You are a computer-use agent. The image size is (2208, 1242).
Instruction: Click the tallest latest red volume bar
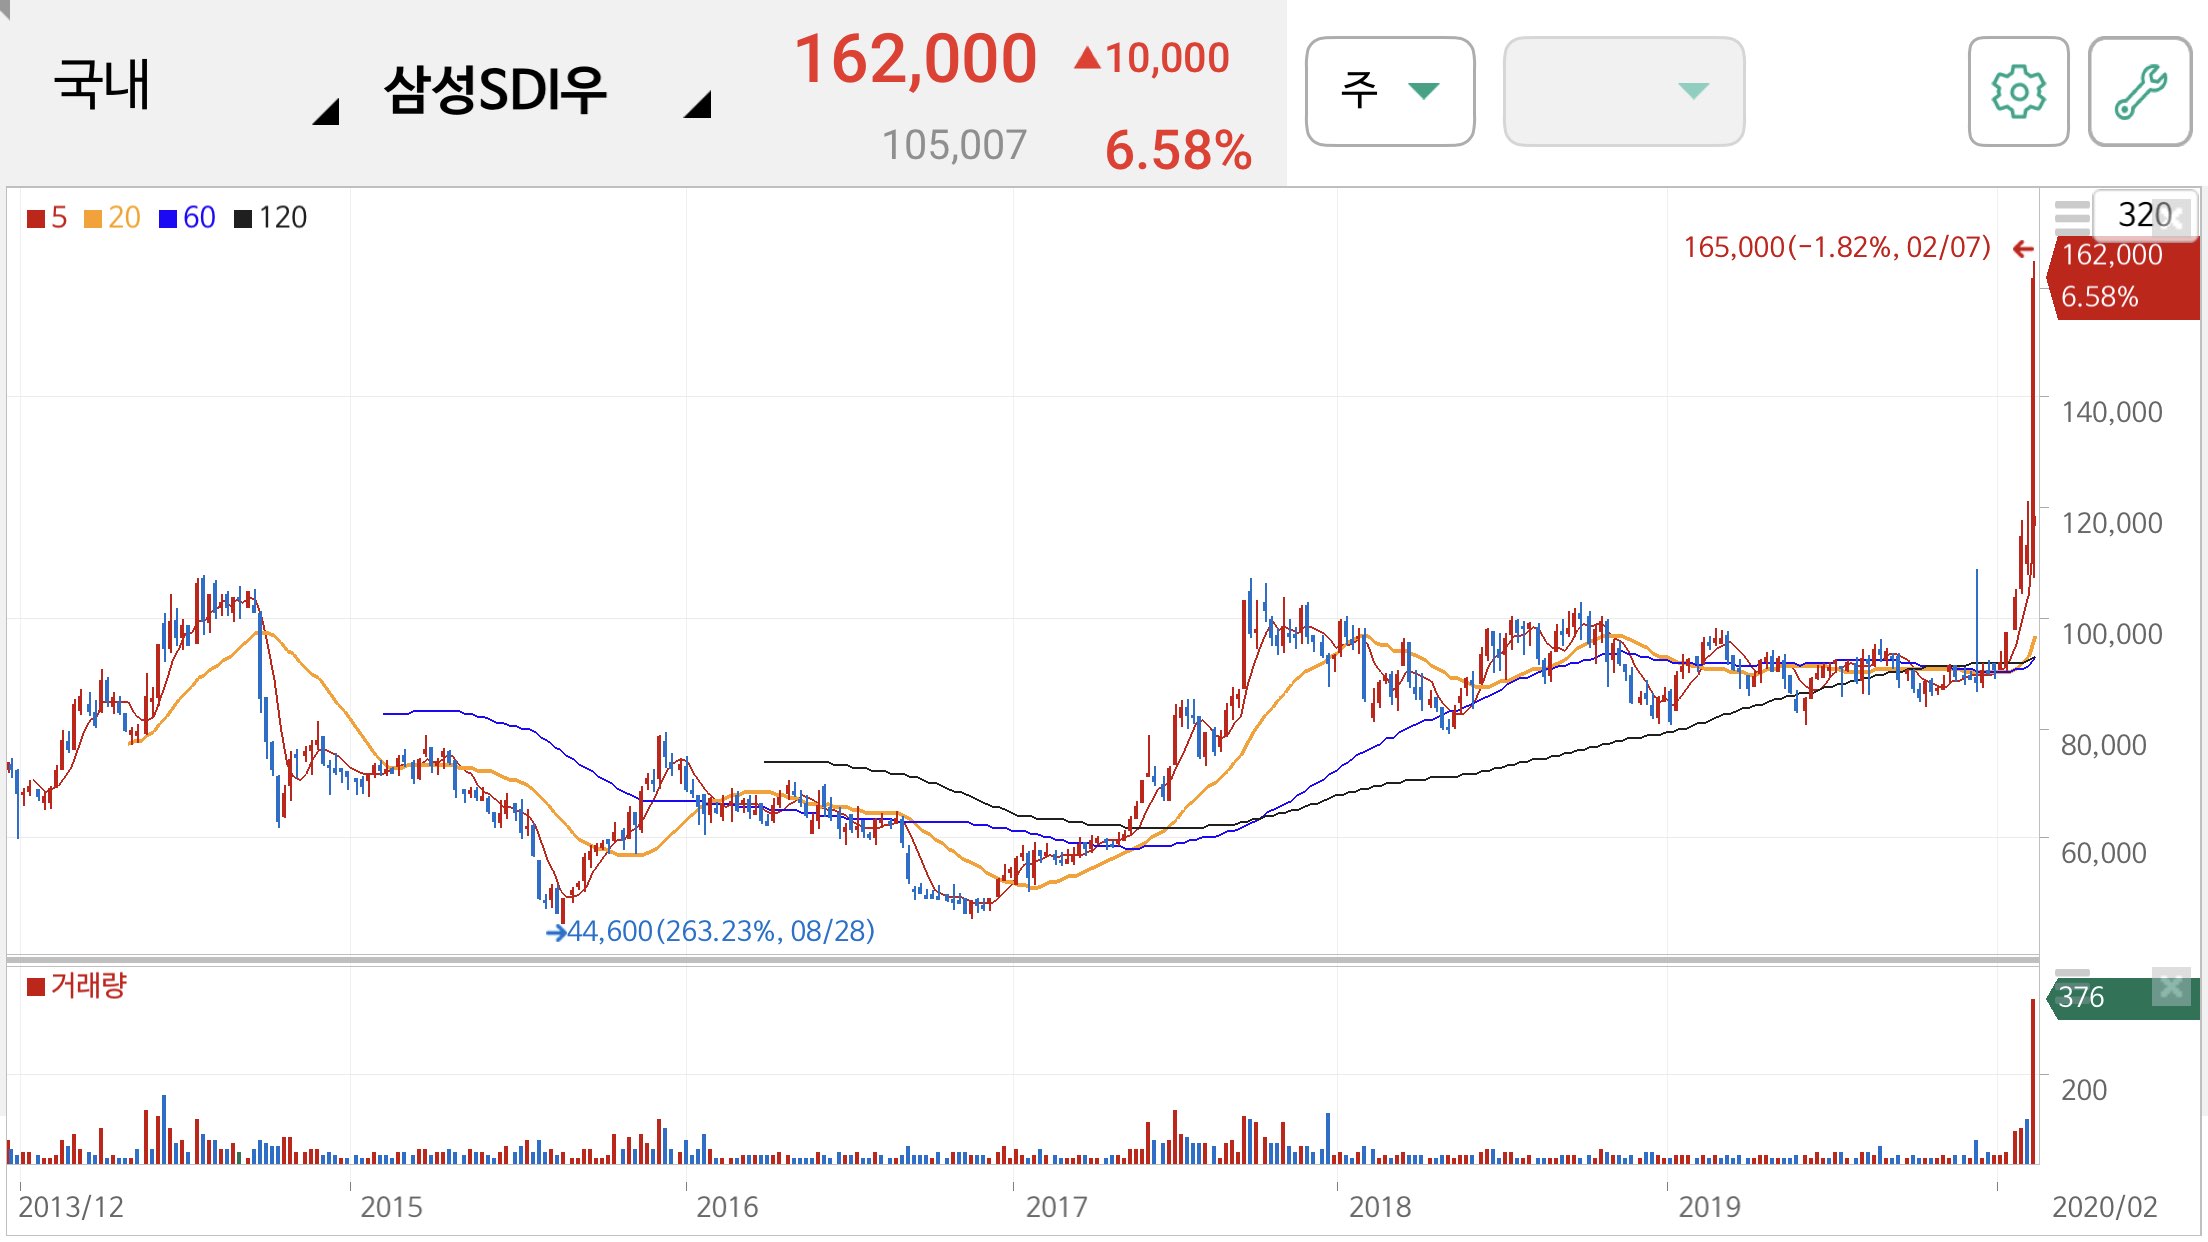coord(2033,1081)
